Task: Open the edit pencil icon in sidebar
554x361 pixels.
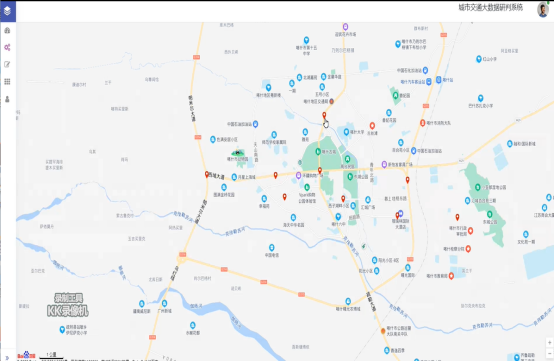Action: [7, 64]
